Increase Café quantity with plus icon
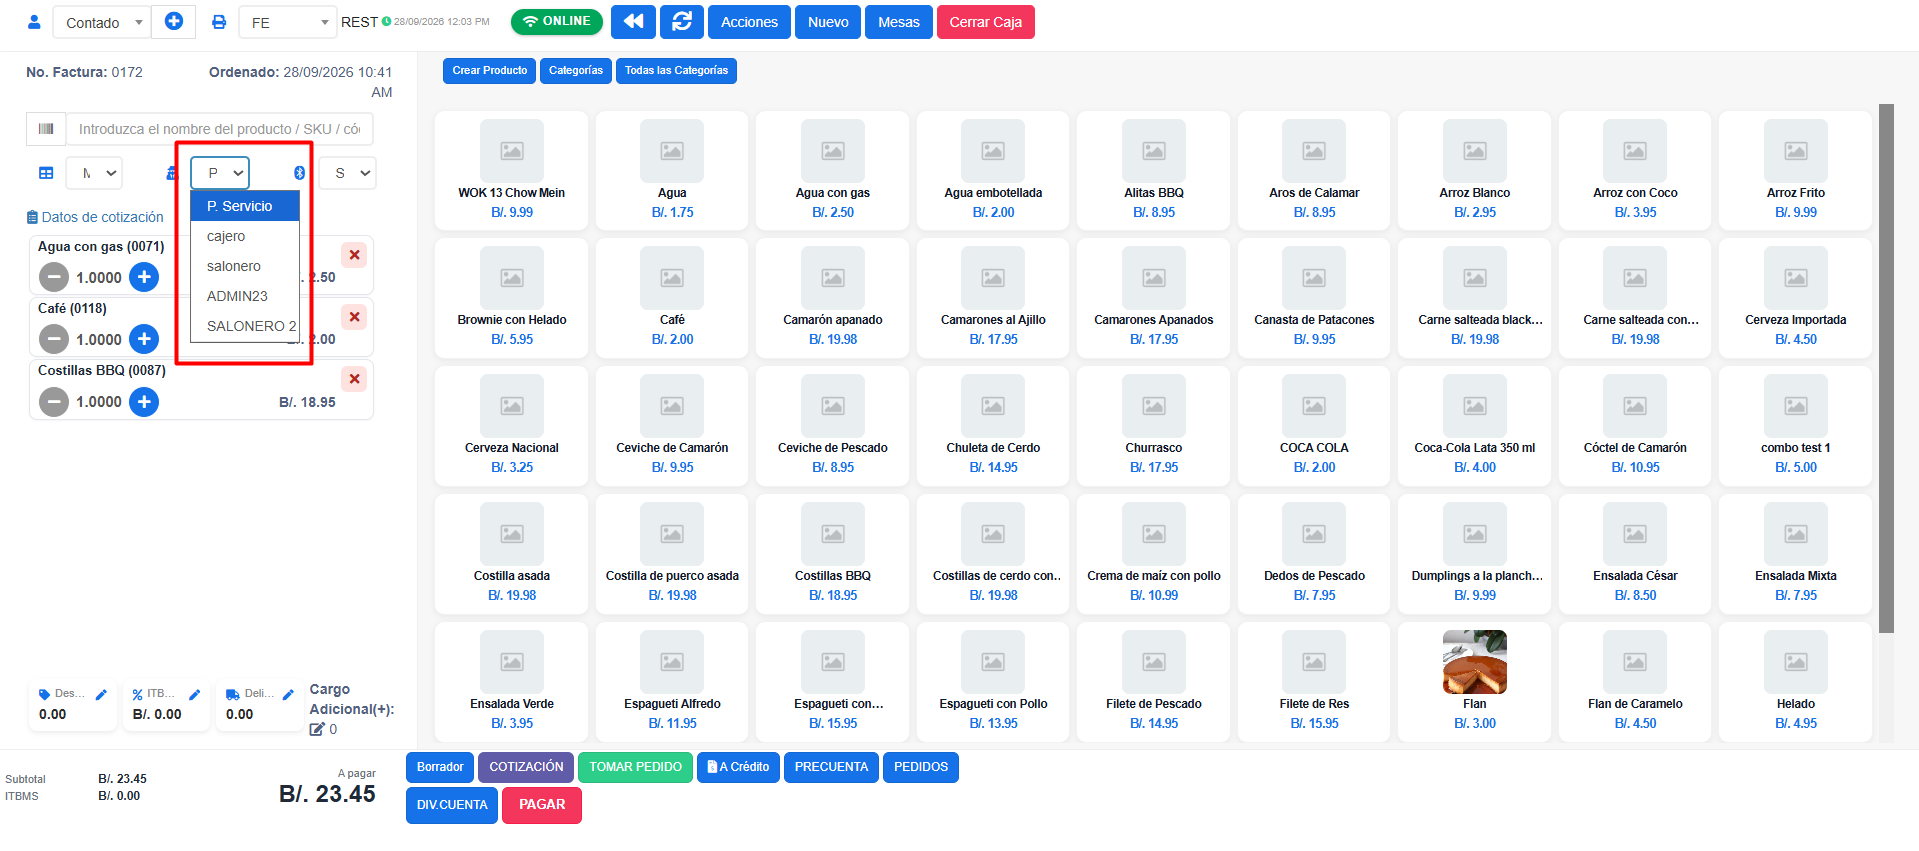Viewport: 1919px width, 851px height. (x=144, y=339)
